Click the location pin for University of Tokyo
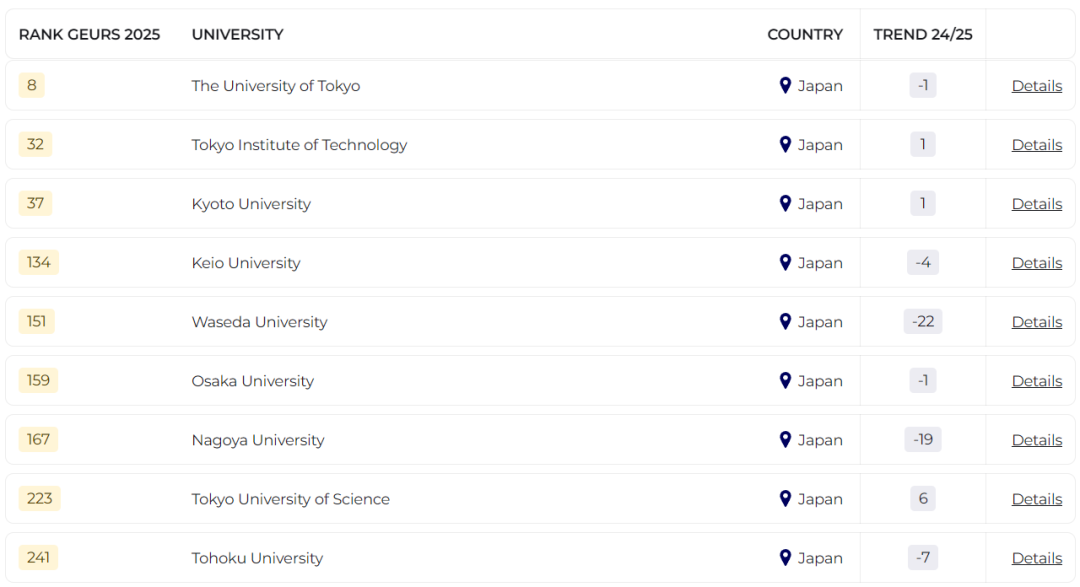The image size is (1080, 587). tap(785, 85)
